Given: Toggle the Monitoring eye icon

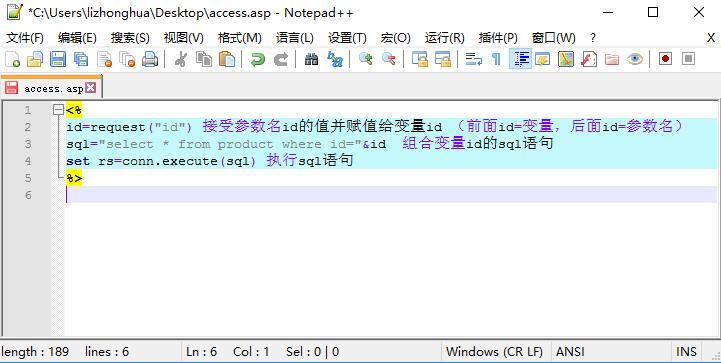Looking at the screenshot, I should (x=635, y=59).
